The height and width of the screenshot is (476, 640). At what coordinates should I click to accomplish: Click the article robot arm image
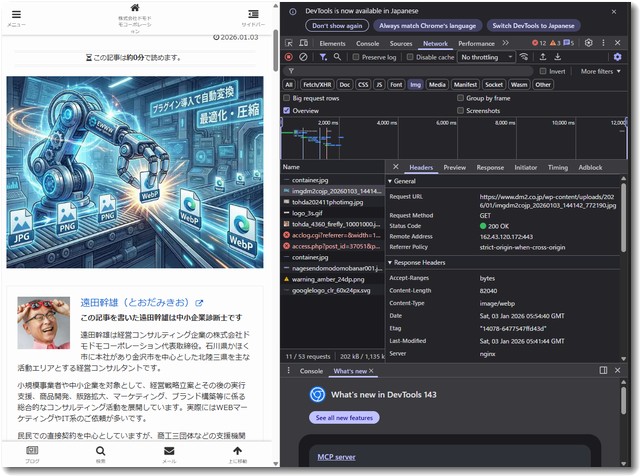point(135,172)
